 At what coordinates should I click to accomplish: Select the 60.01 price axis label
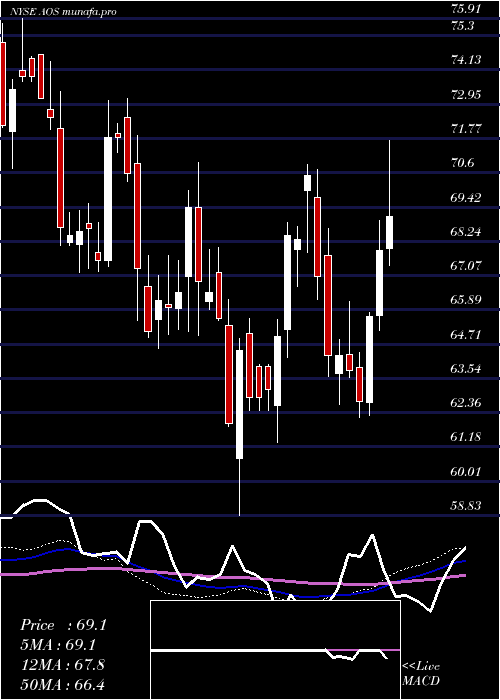point(466,472)
